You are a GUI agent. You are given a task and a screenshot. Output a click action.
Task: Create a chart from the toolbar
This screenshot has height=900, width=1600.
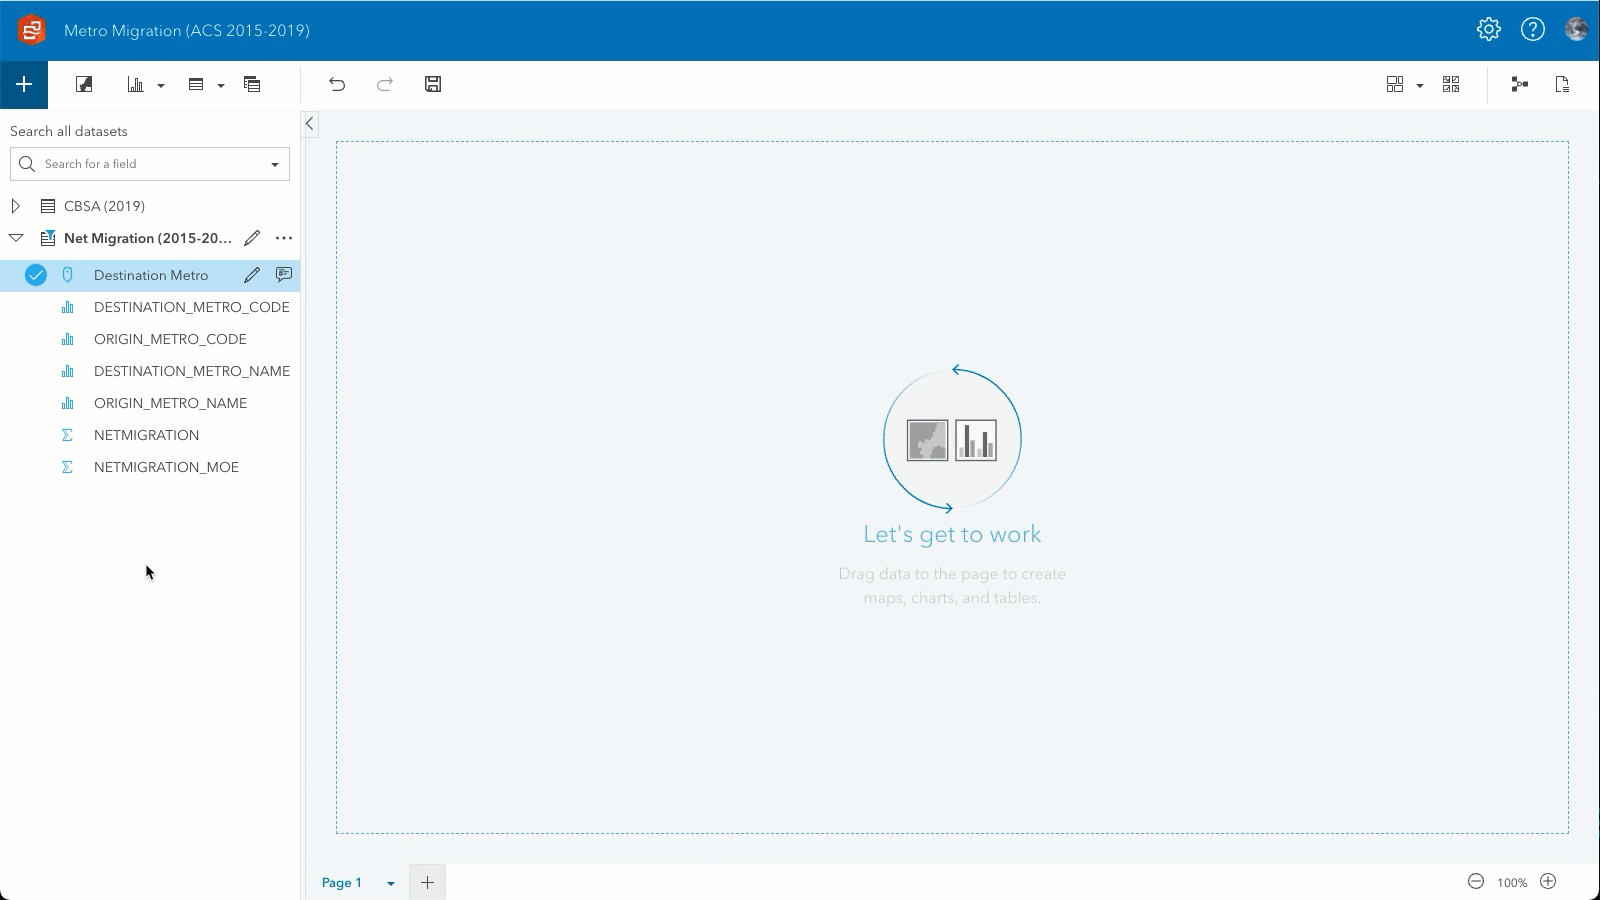click(x=137, y=84)
